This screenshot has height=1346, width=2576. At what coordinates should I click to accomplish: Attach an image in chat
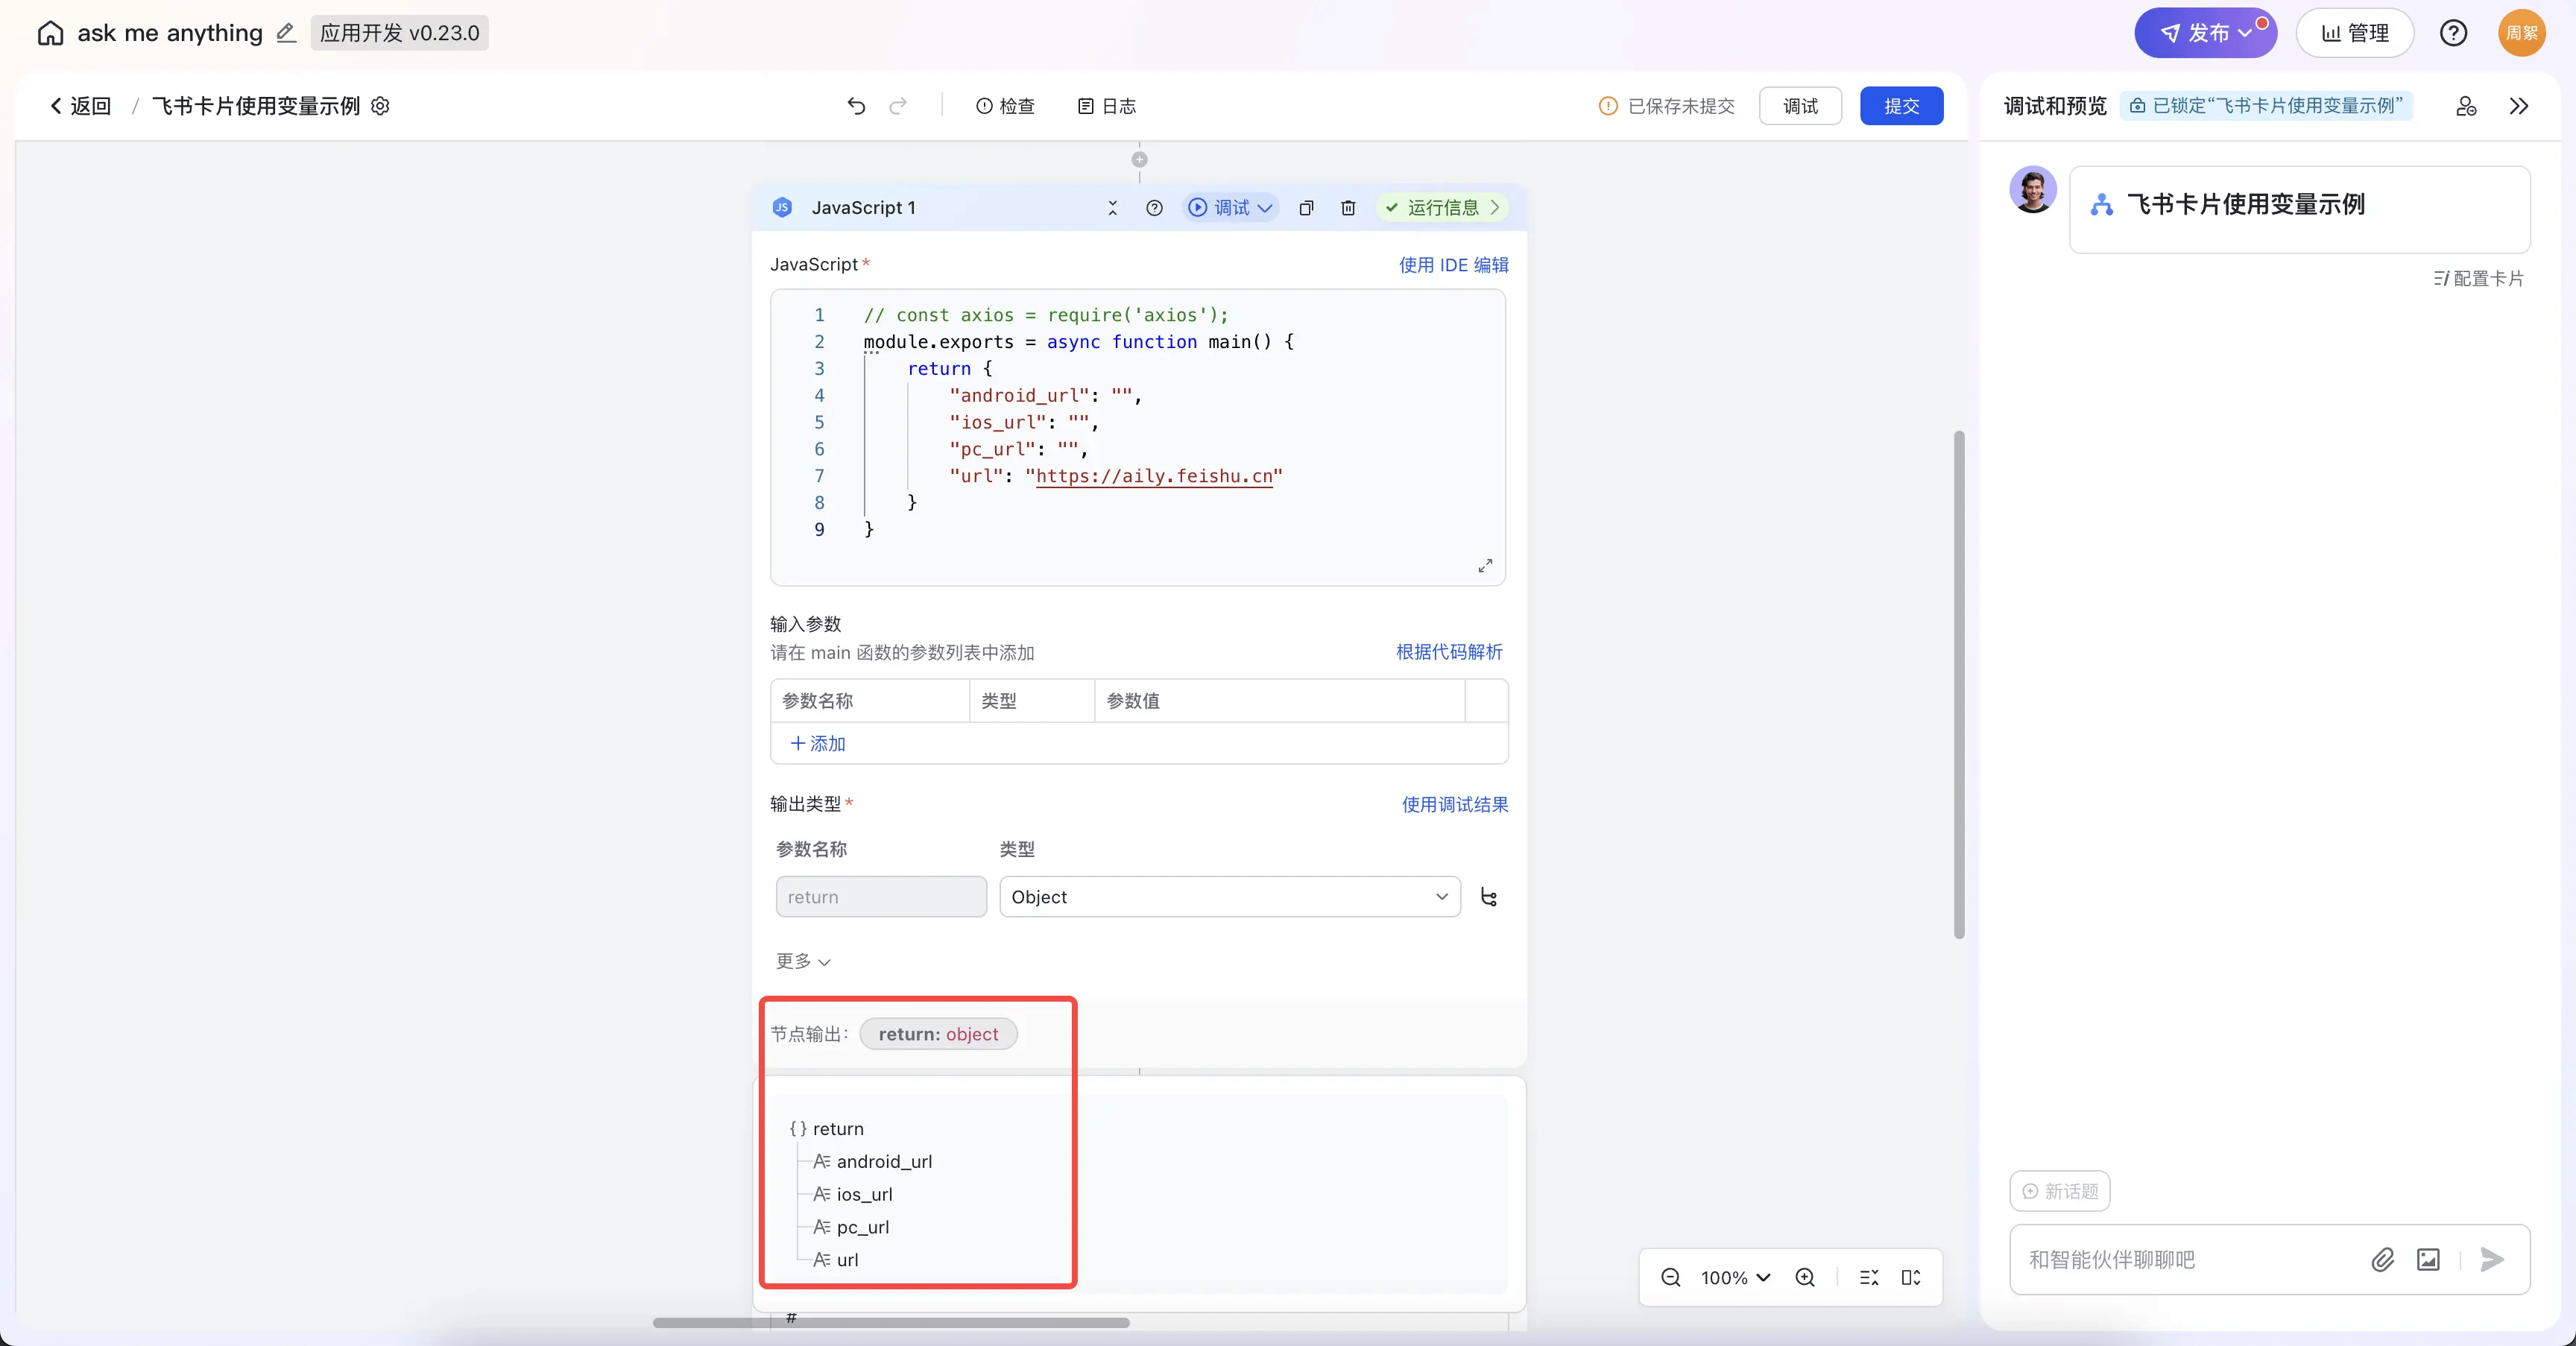point(2428,1260)
